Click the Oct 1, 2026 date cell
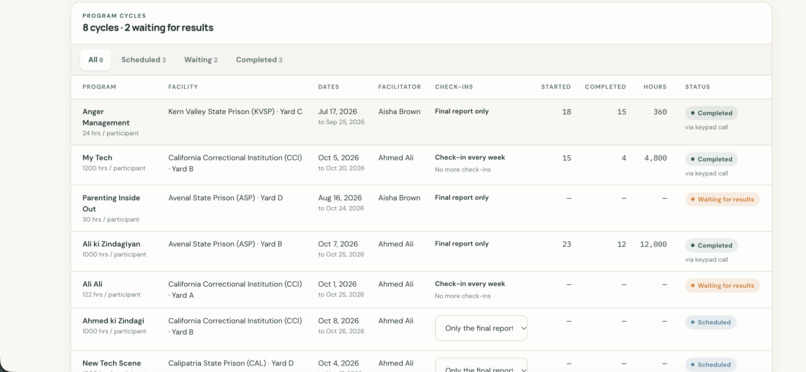This screenshot has height=372, width=806. coord(338,284)
